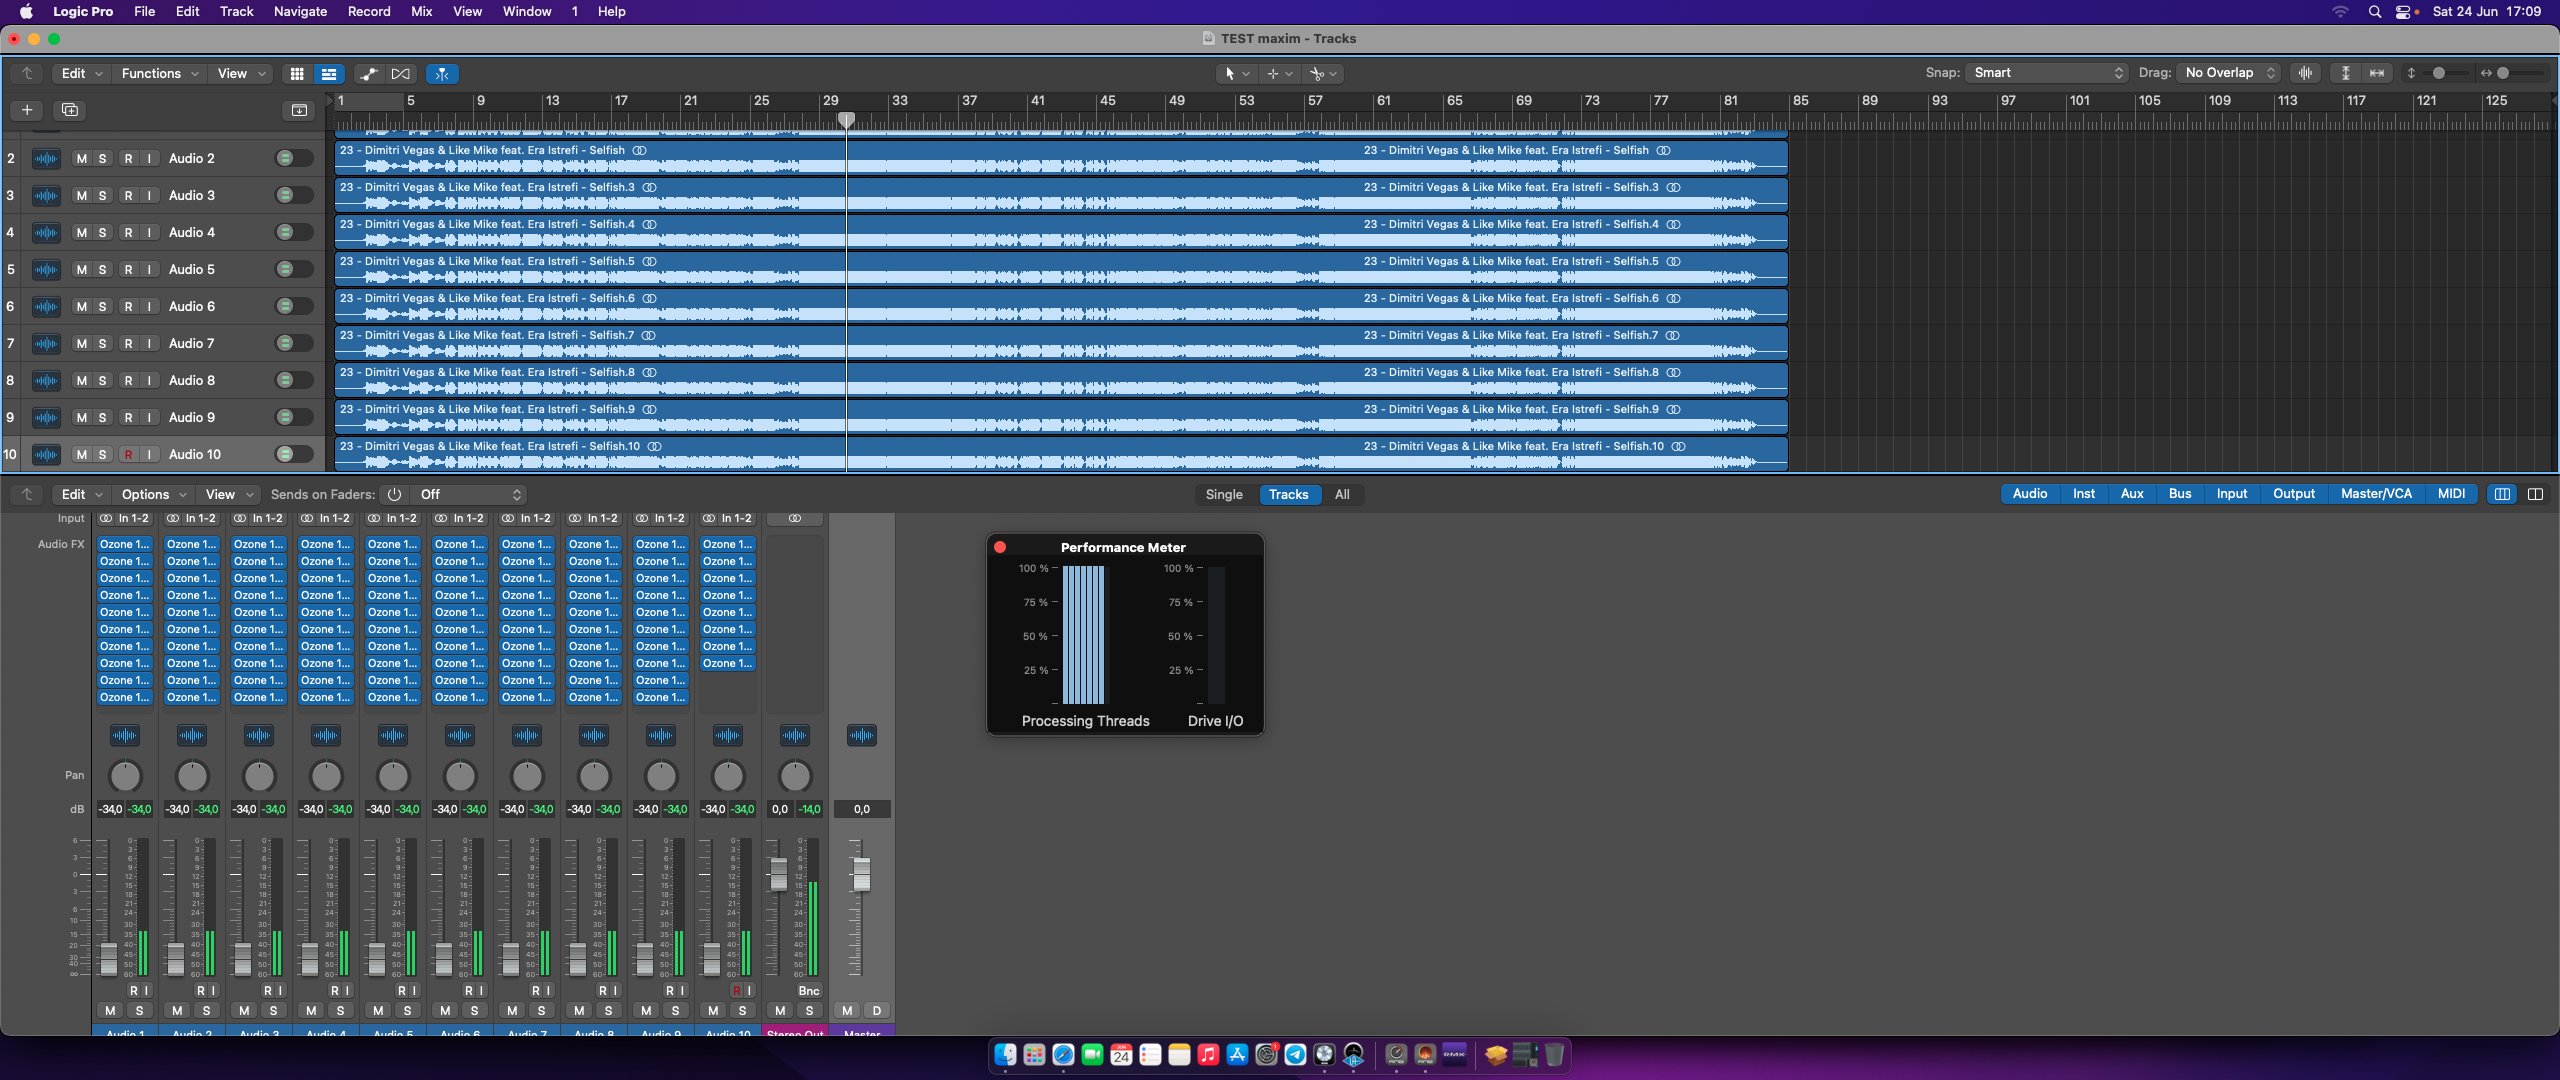This screenshot has width=2560, height=1080.
Task: Click the add new track plus button
Action: click(27, 110)
